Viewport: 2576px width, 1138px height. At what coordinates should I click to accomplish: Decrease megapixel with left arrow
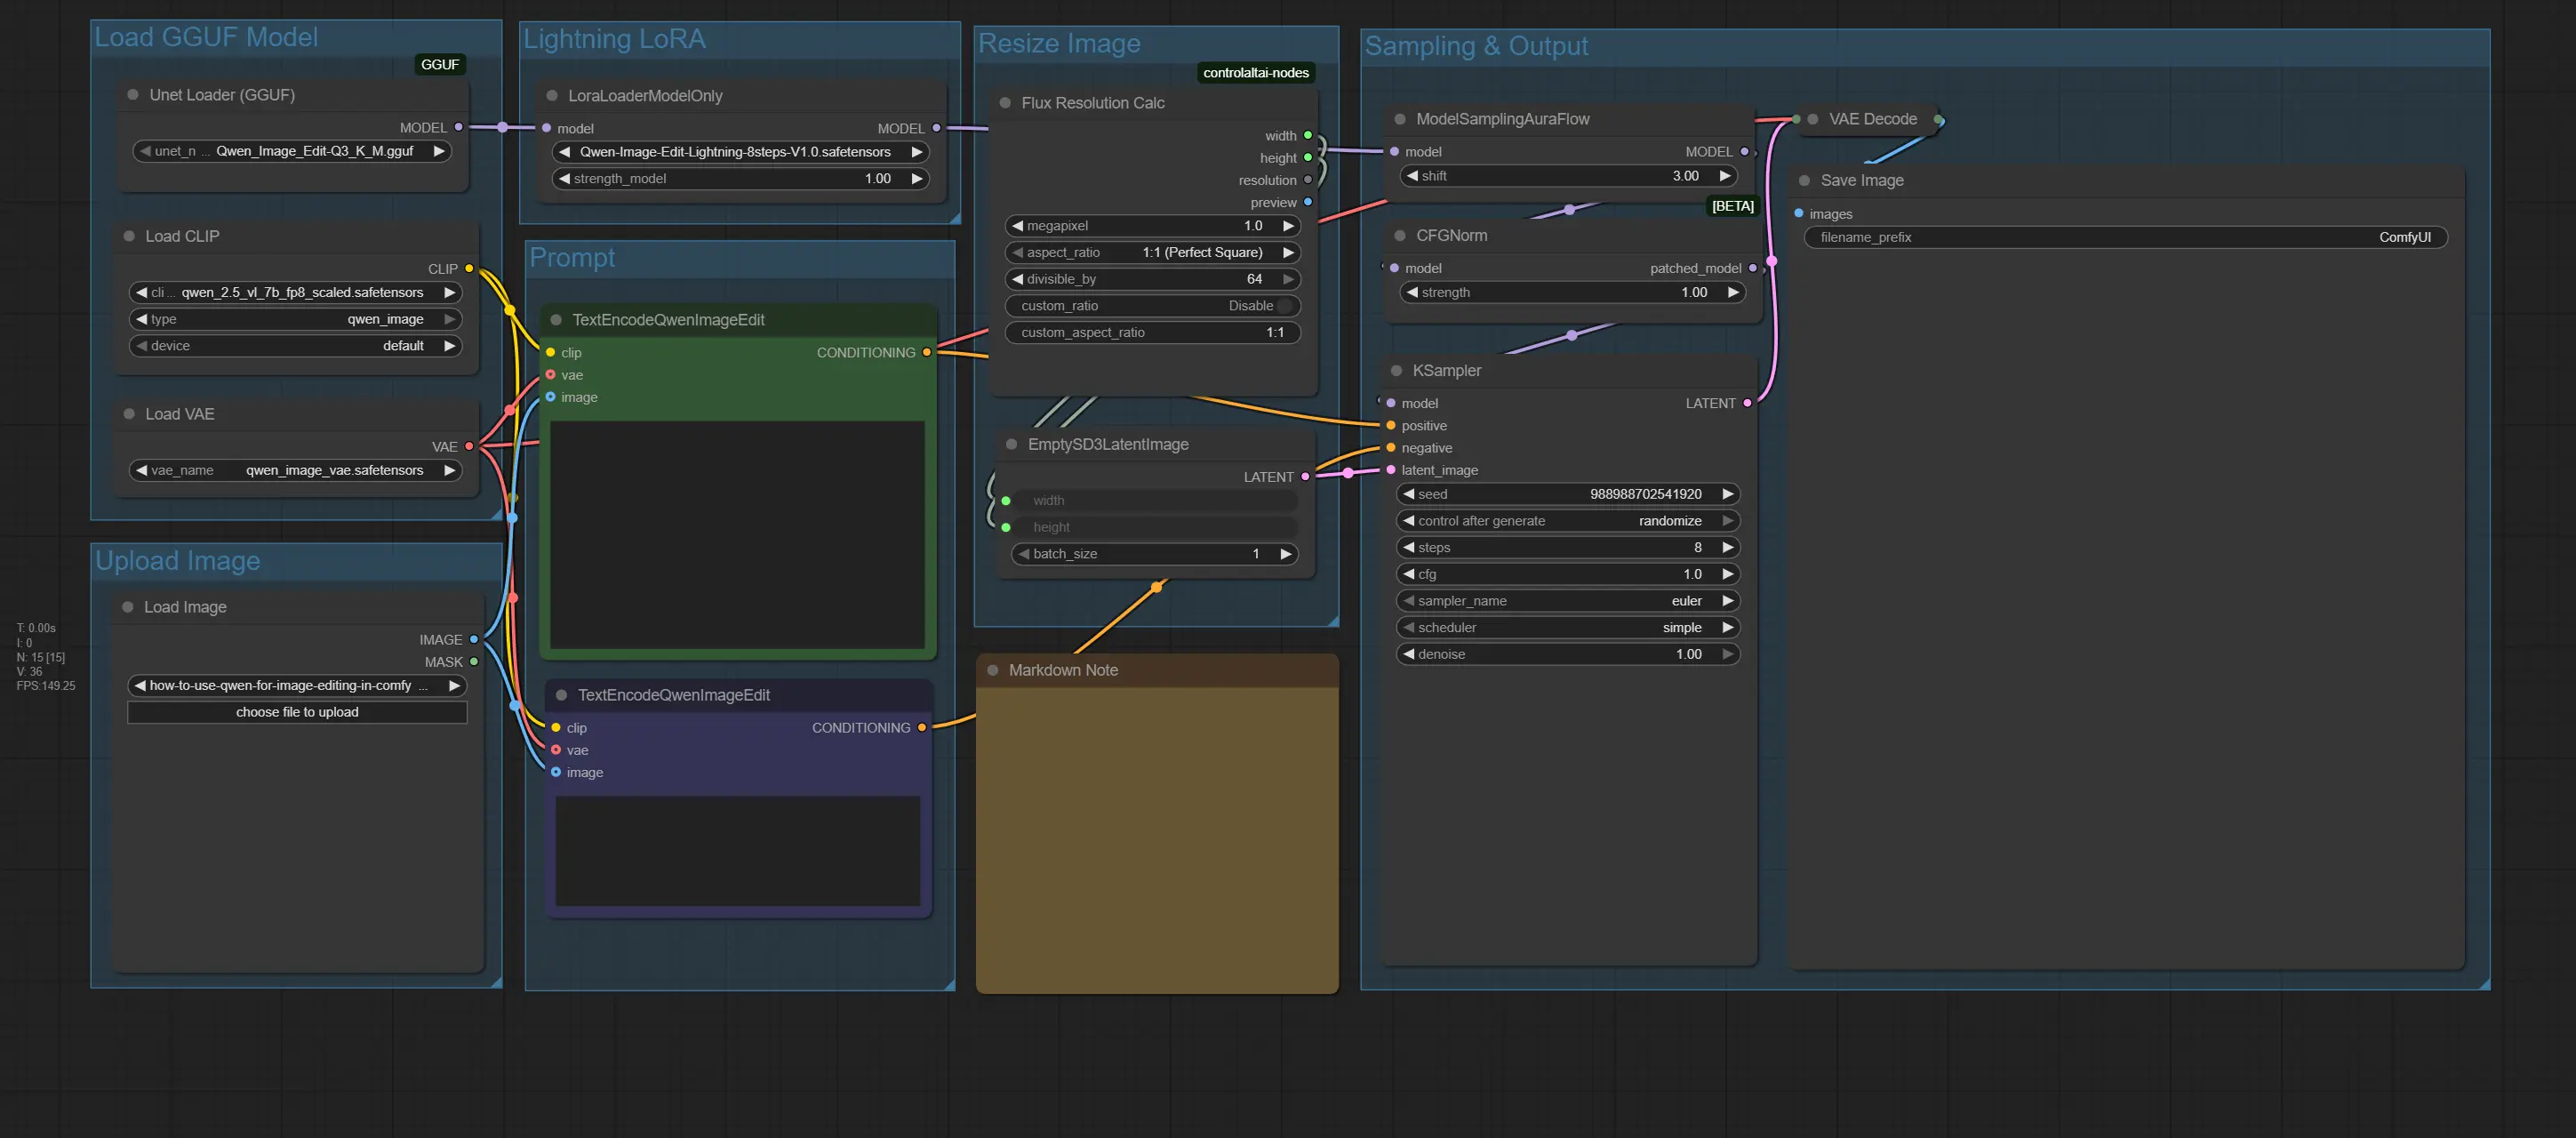pyautogui.click(x=1017, y=226)
